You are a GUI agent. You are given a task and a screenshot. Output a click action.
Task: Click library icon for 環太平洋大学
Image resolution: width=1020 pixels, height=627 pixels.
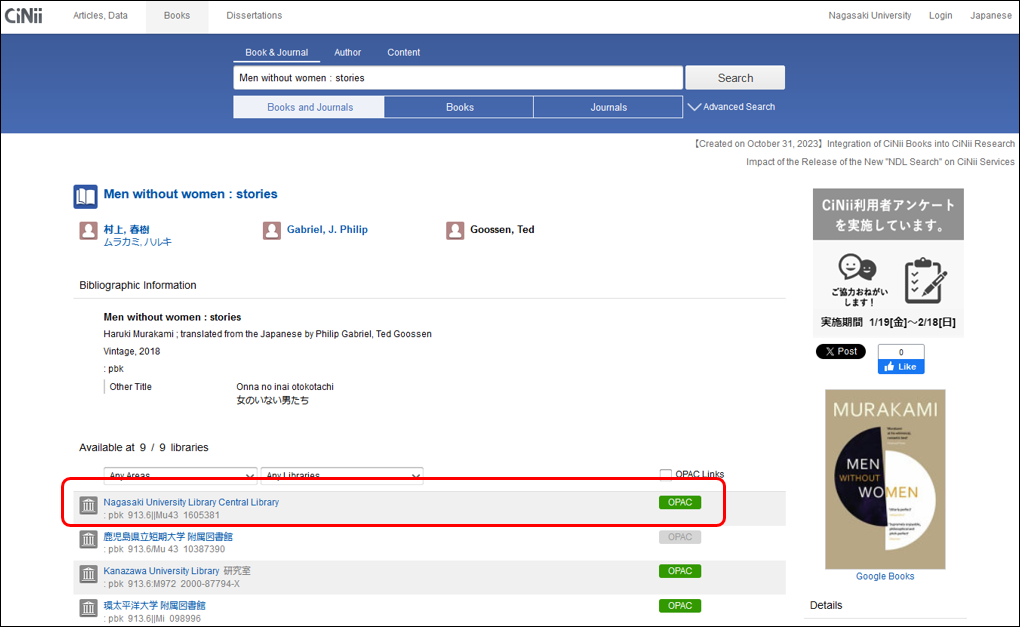pos(88,609)
